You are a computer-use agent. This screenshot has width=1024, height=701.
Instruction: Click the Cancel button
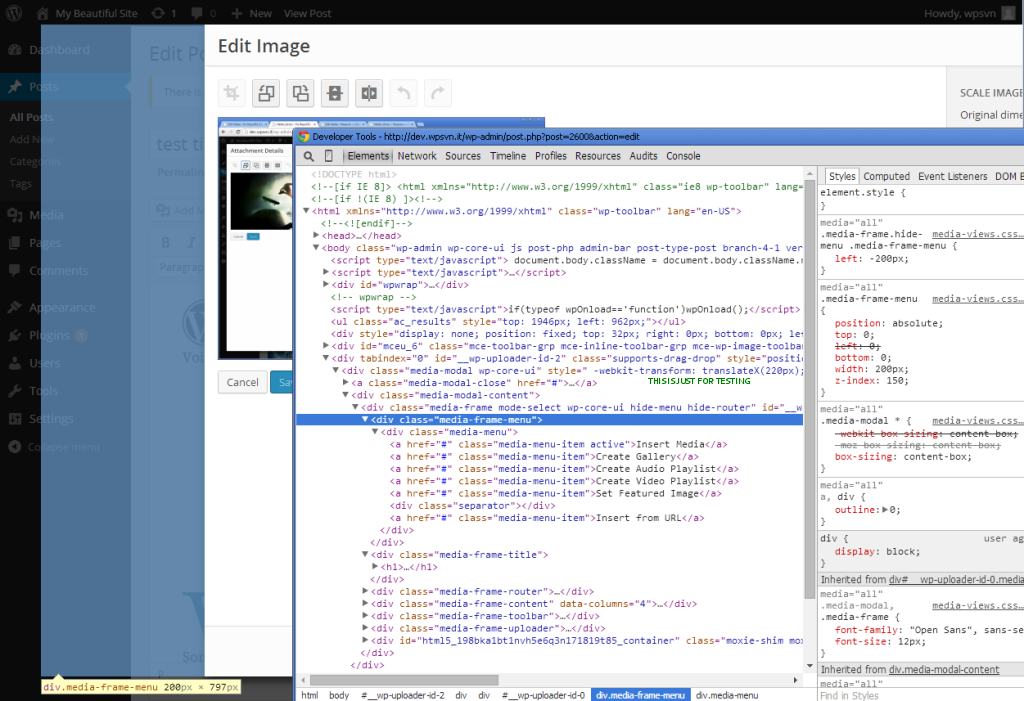[x=242, y=382]
